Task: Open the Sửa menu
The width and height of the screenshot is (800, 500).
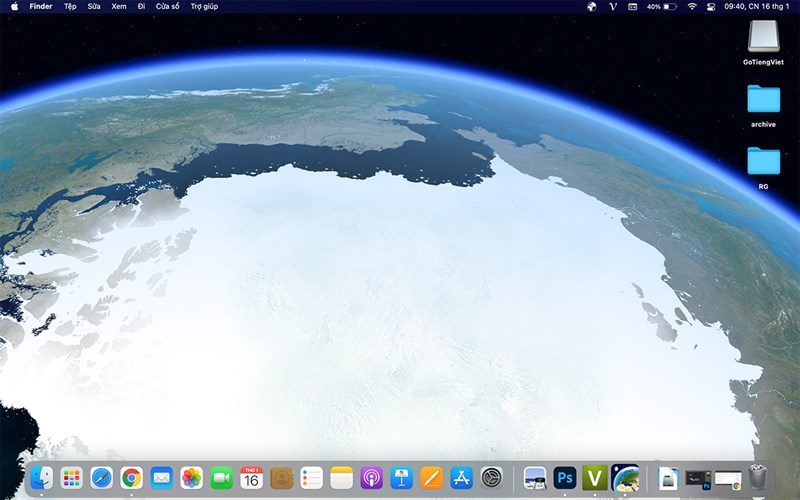Action: [x=94, y=7]
